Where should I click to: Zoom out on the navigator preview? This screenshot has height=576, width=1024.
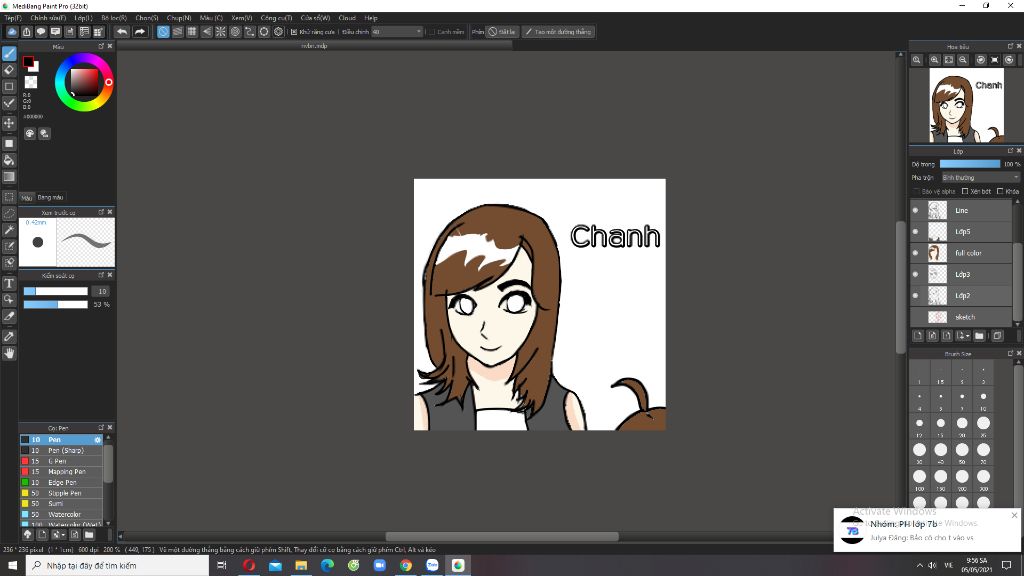(963, 59)
